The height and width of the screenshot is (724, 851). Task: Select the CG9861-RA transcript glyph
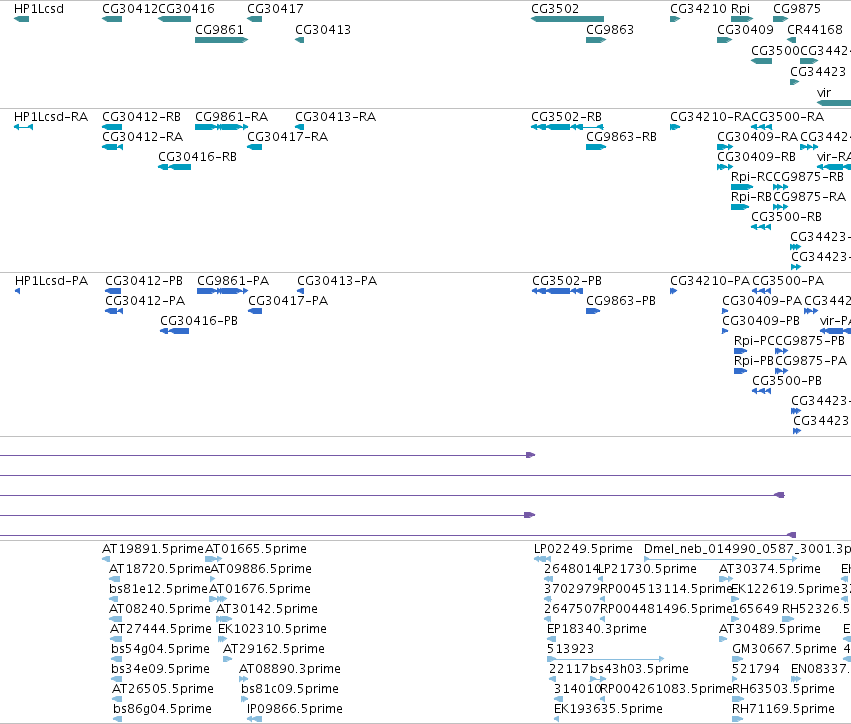click(221, 127)
